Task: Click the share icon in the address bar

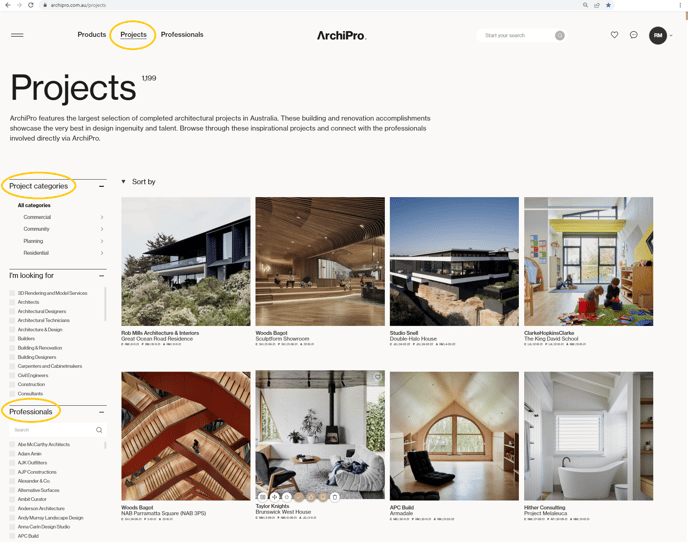Action: pyautogui.click(x=597, y=5)
